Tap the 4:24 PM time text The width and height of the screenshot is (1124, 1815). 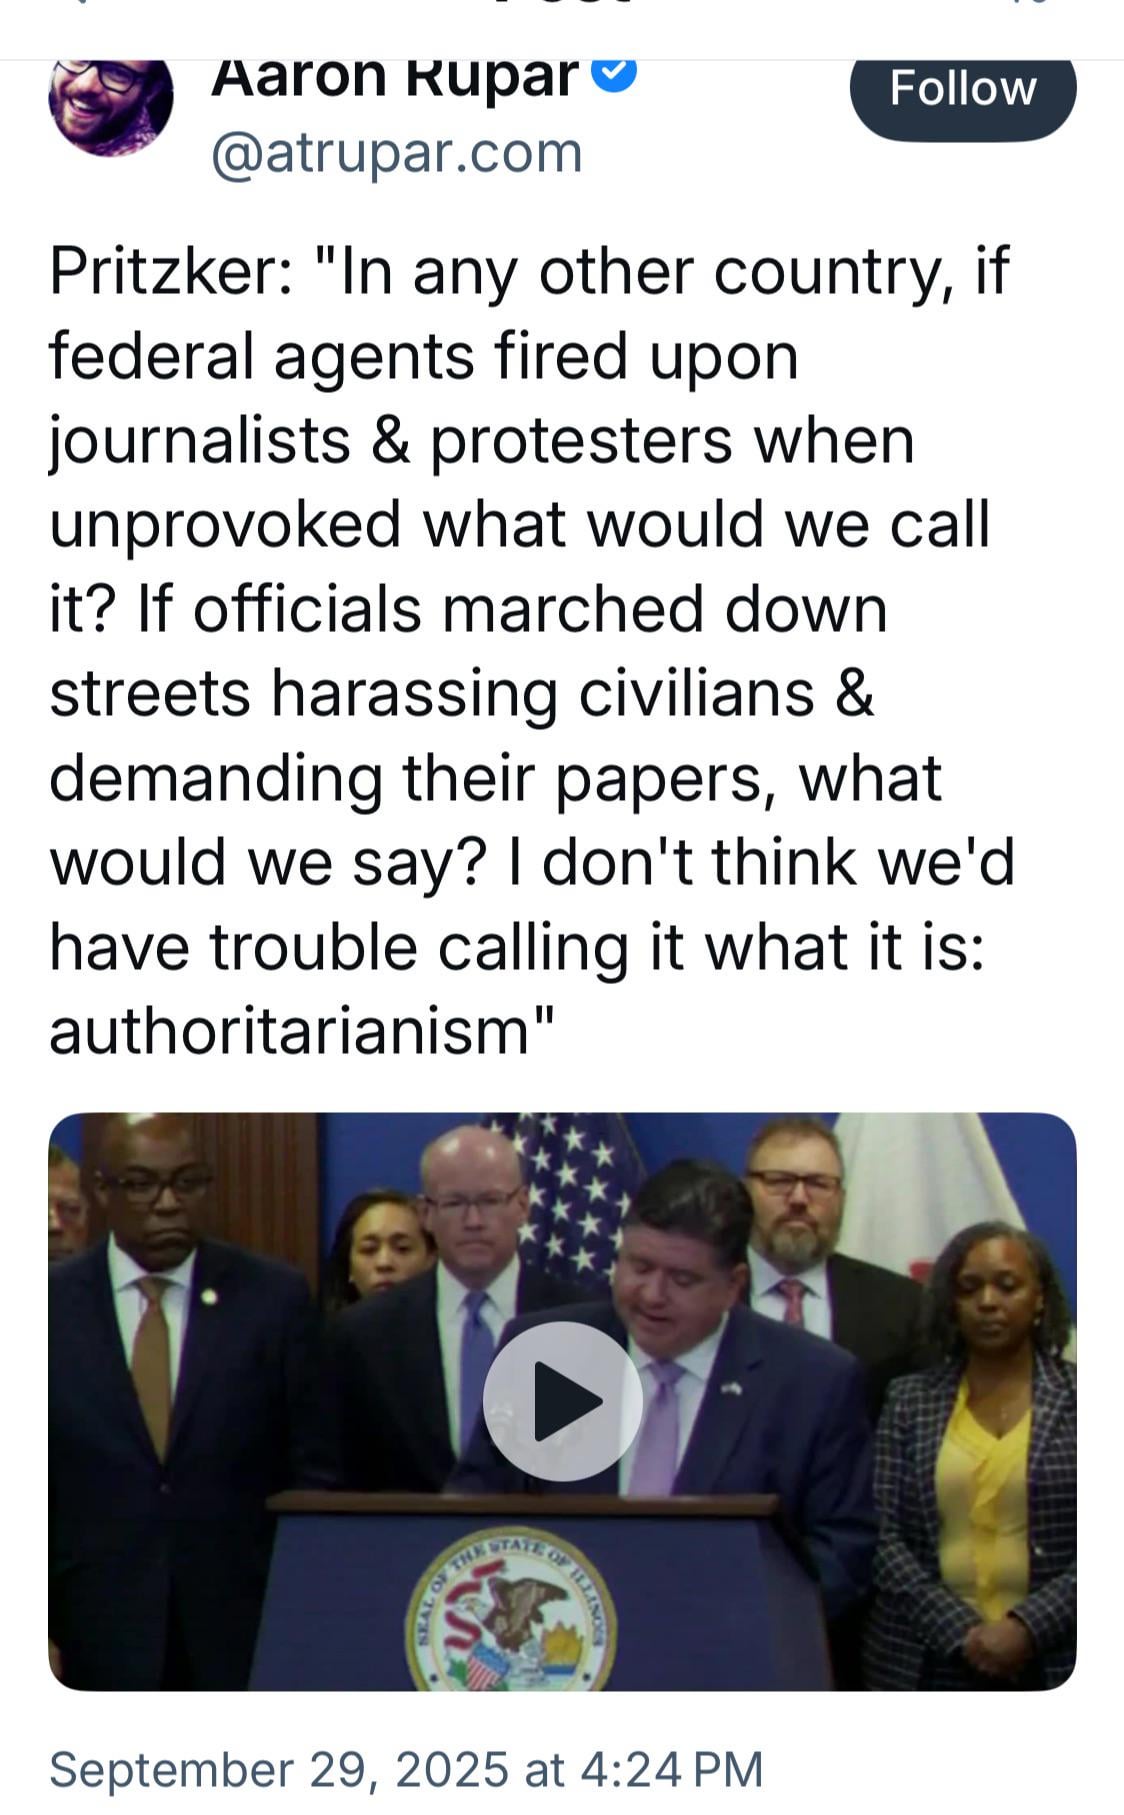tap(672, 1768)
